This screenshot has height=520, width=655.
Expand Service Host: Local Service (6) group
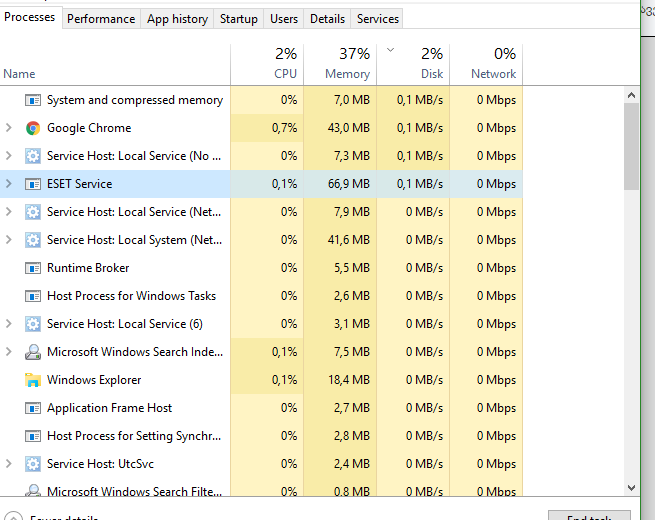click(x=9, y=324)
